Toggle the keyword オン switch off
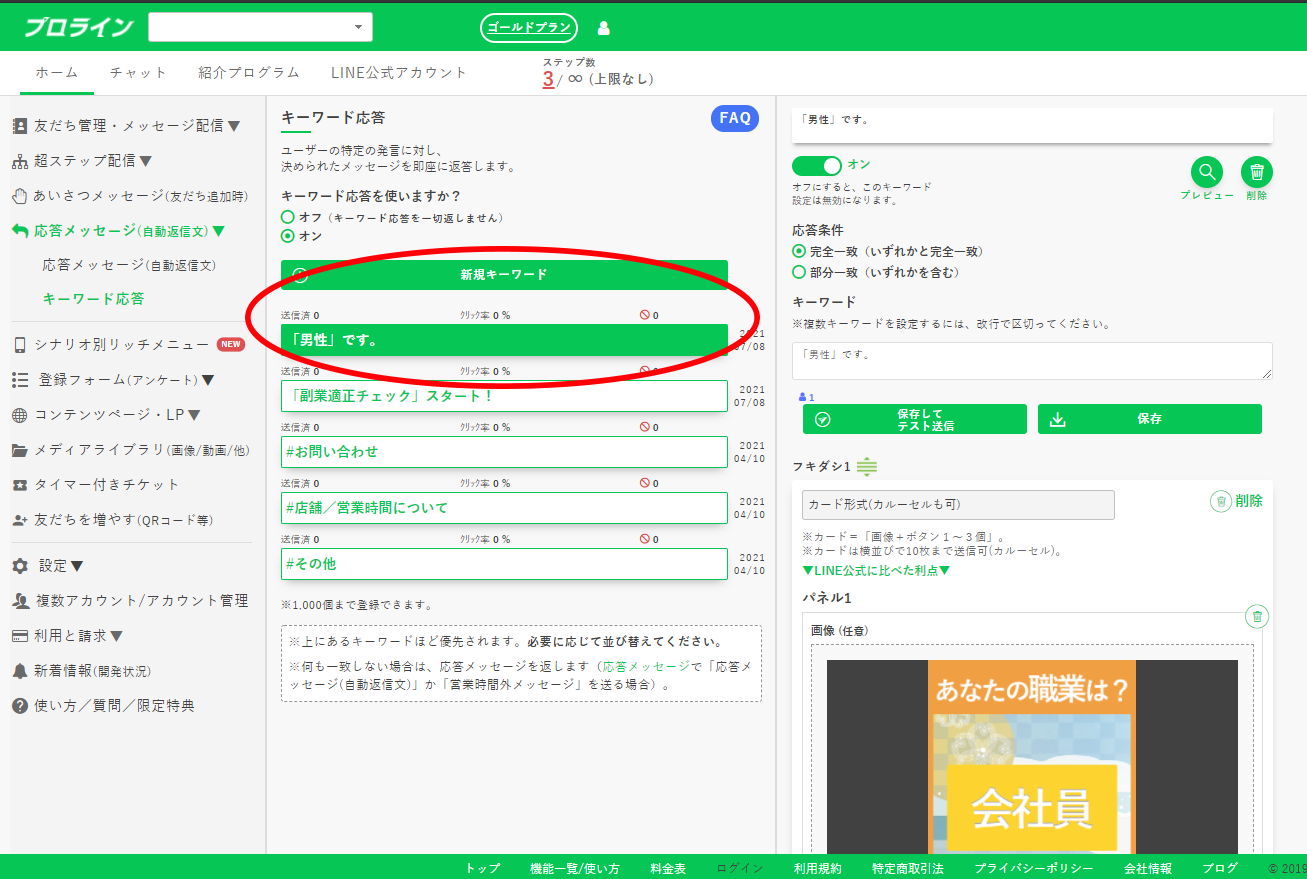Screen dimensions: 1307x879 [x=817, y=165]
